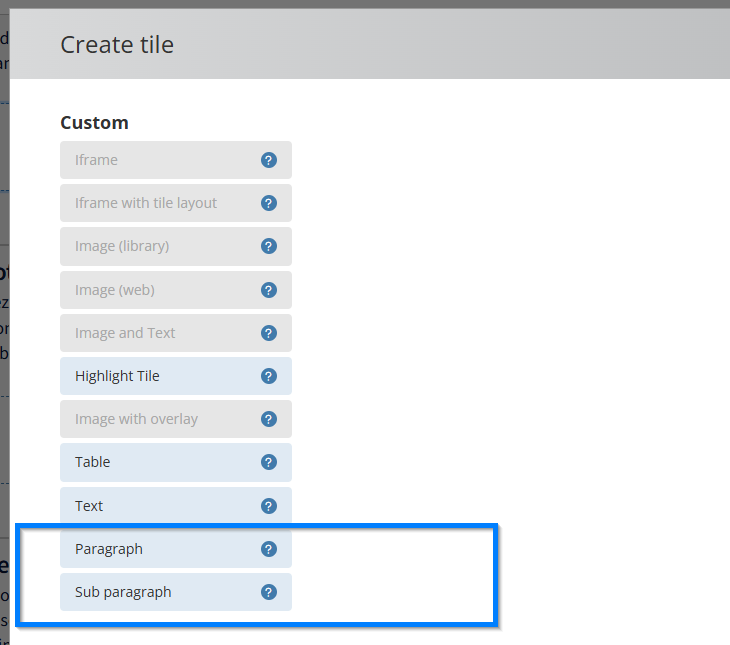The image size is (730, 645).
Task: Select the Highlight Tile option
Action: [150, 376]
